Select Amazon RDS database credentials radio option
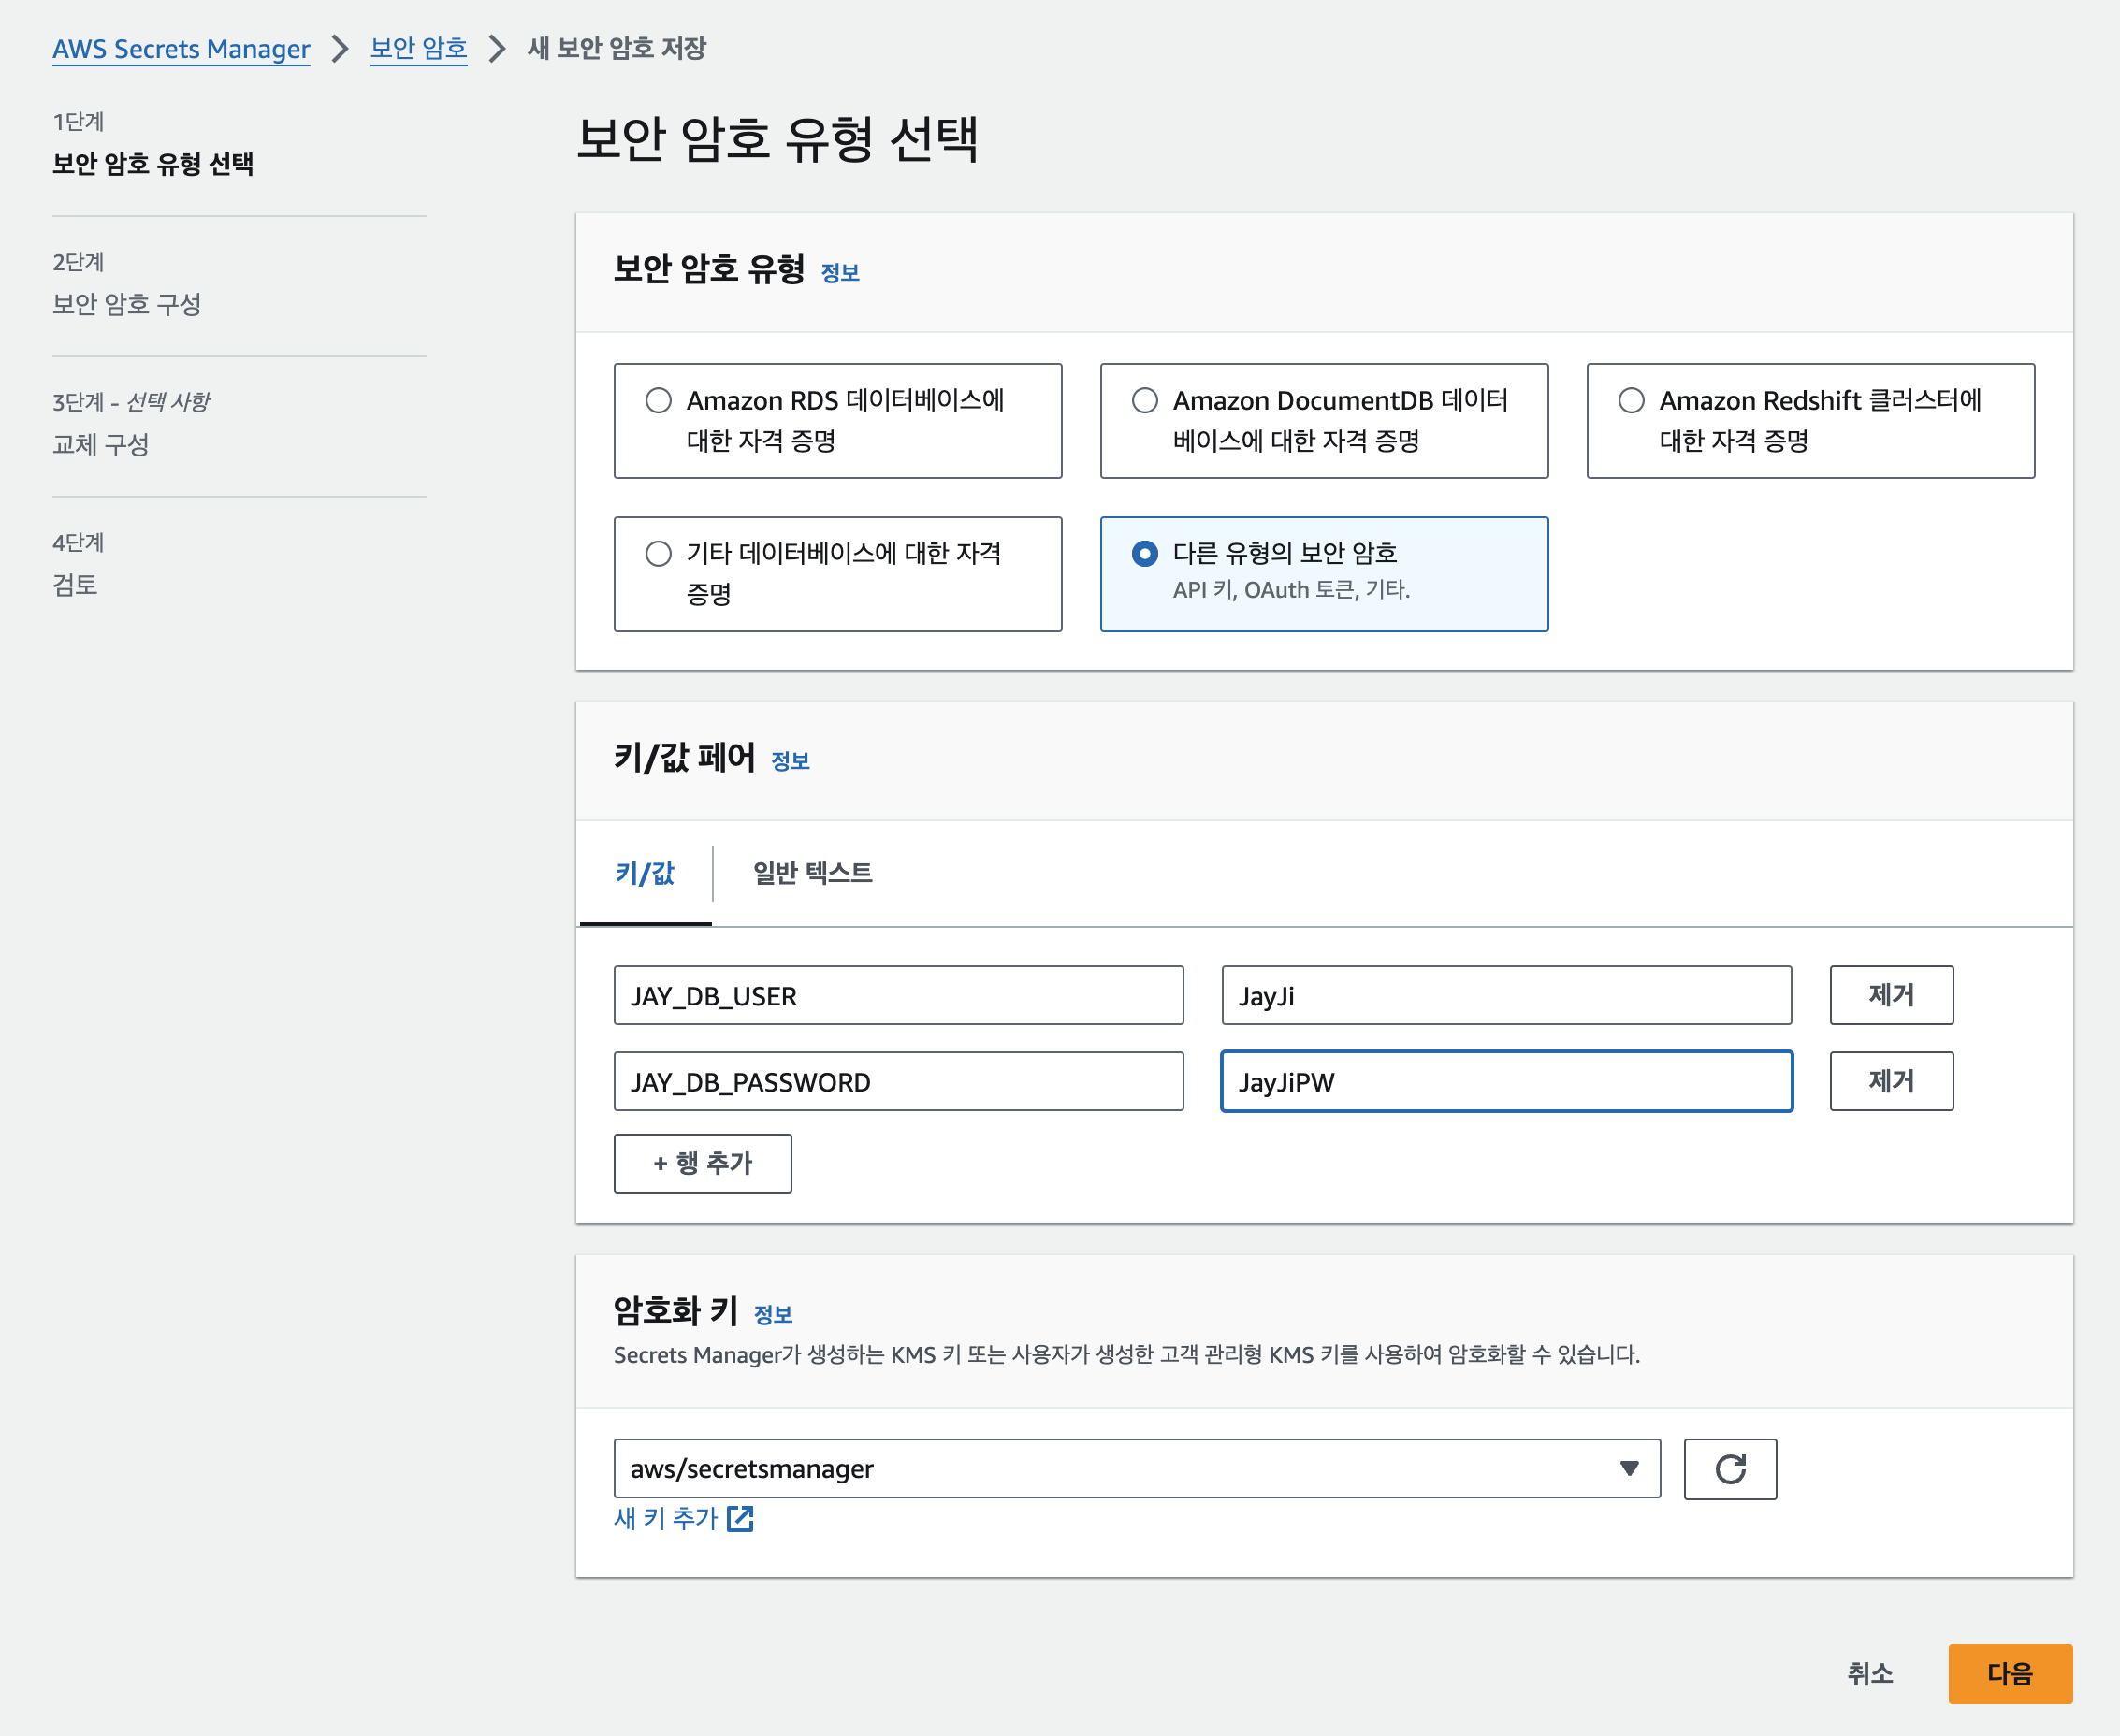The height and width of the screenshot is (1736, 2120). coord(658,401)
